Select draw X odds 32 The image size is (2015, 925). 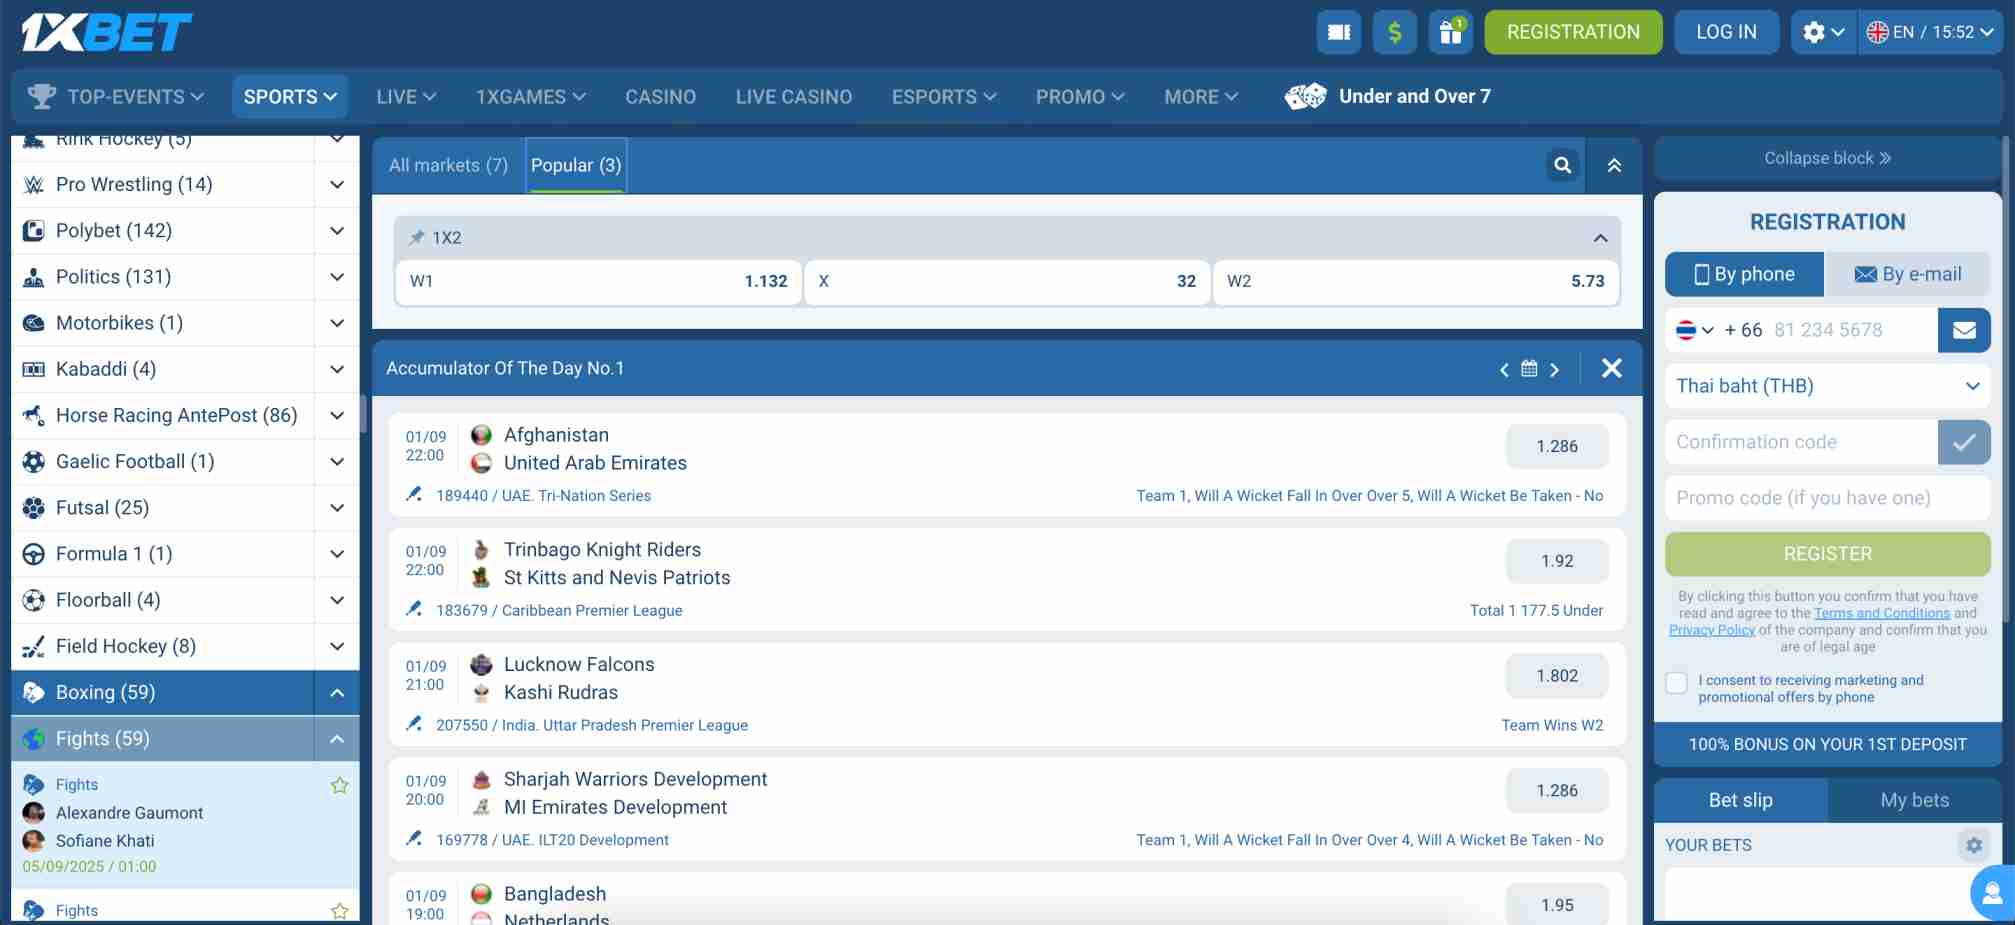1007,281
